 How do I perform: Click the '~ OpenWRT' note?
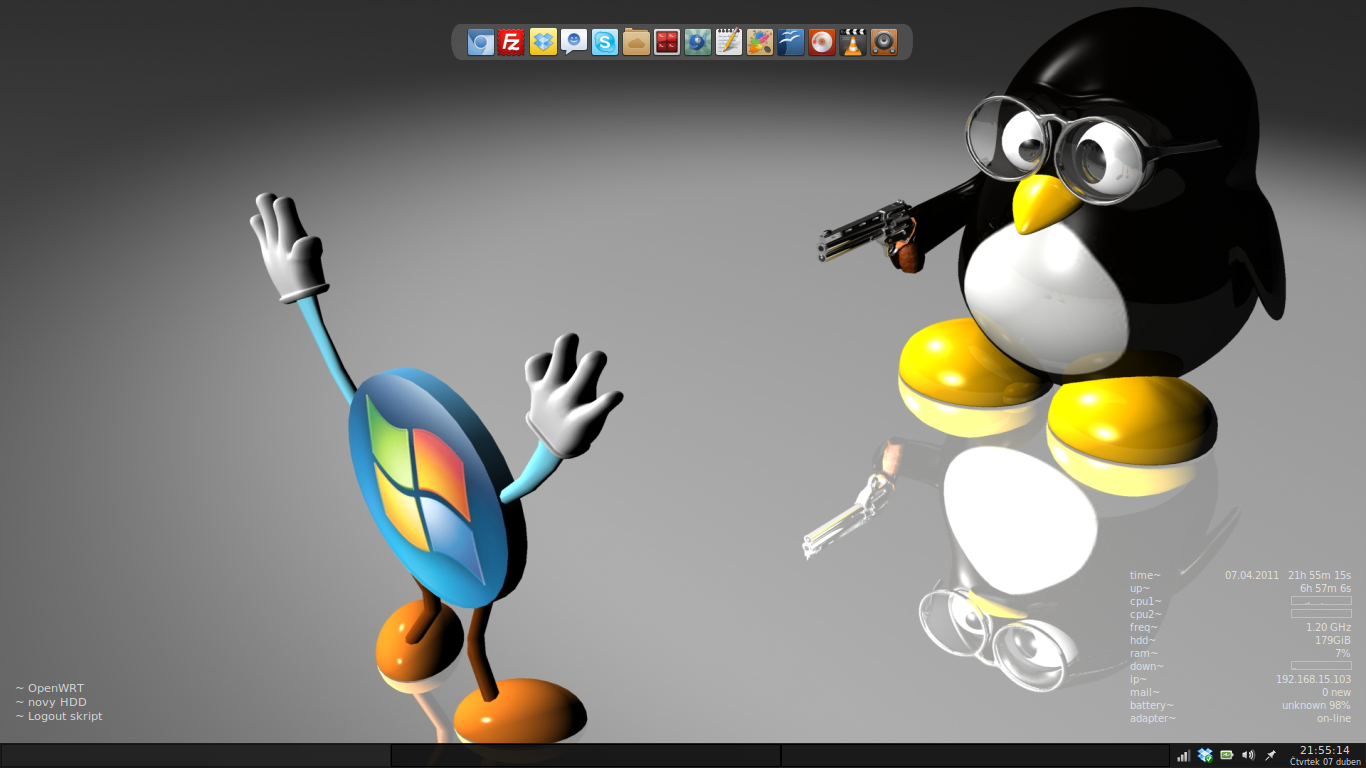50,688
